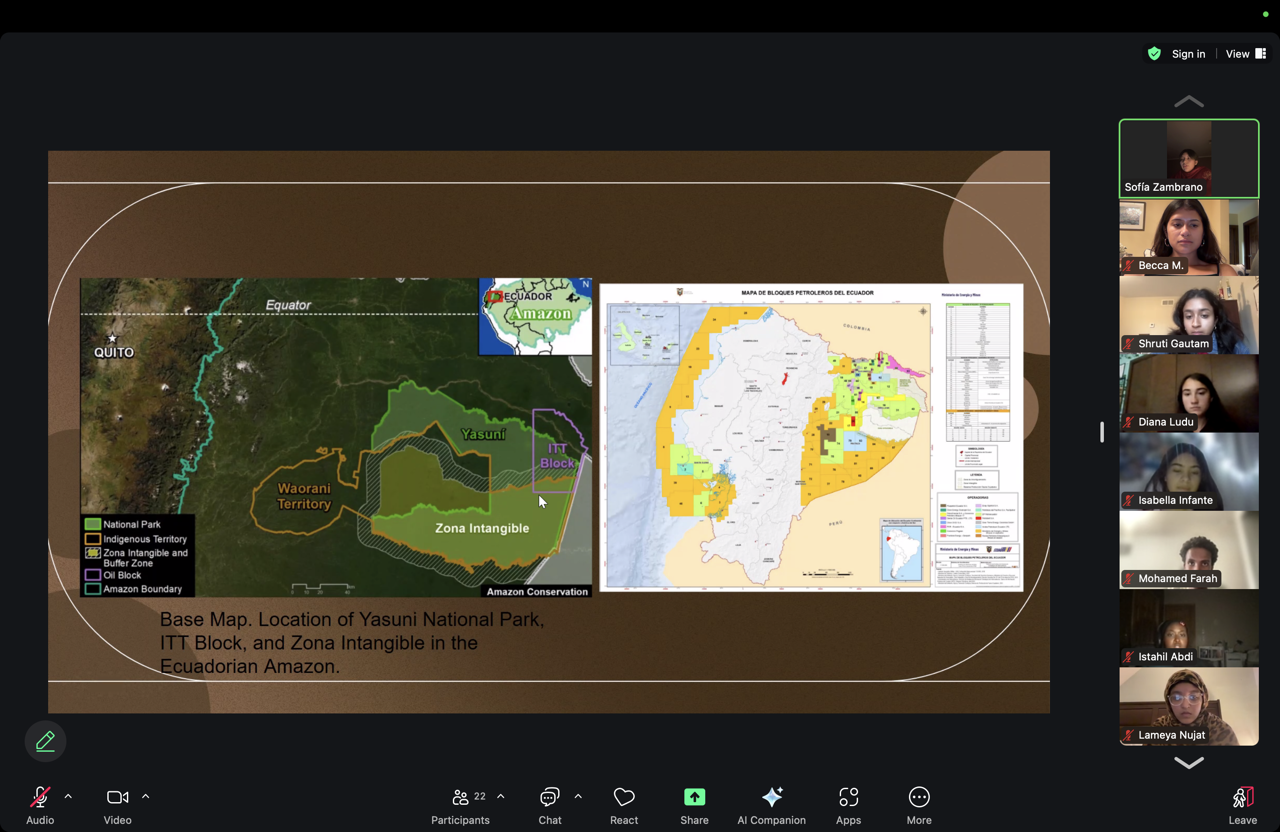Click the Sign in link
The width and height of the screenshot is (1280, 832).
pyautogui.click(x=1188, y=54)
